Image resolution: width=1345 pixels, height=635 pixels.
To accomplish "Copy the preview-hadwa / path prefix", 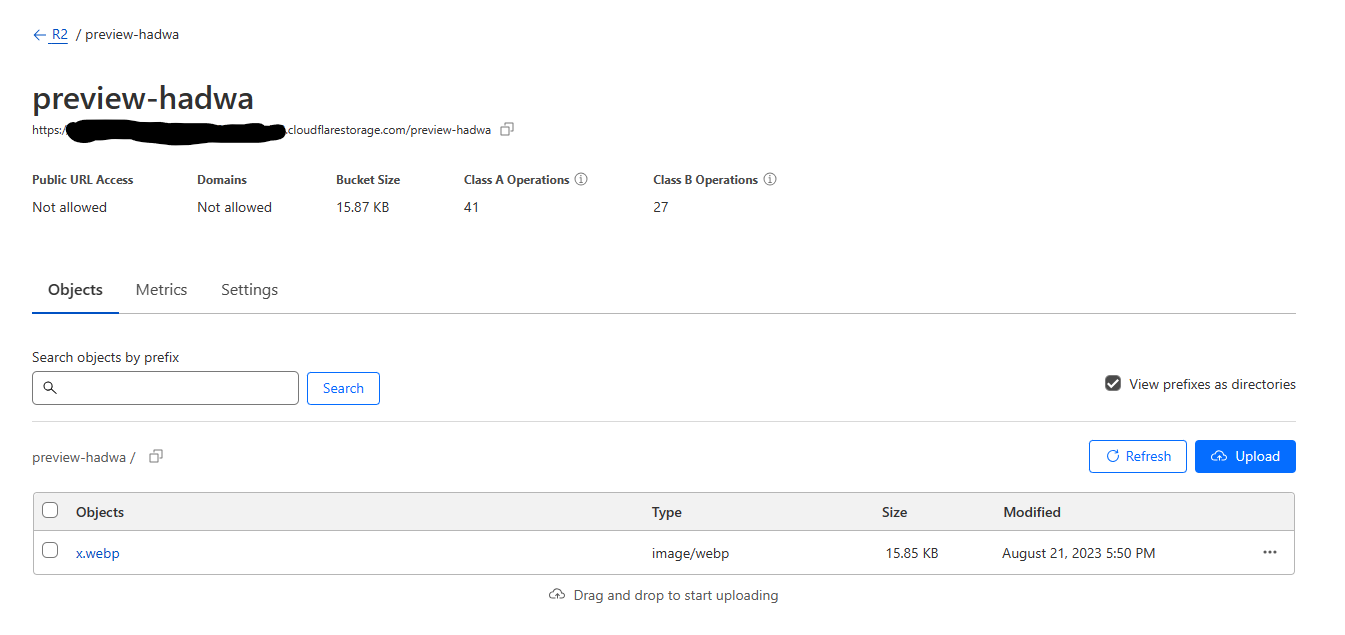I will 155,456.
